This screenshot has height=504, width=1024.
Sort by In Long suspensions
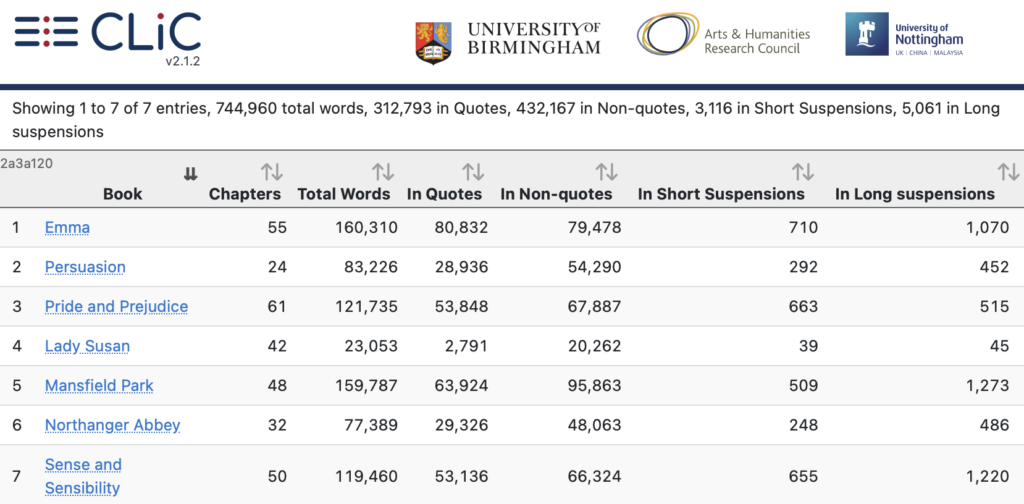coord(1007,172)
